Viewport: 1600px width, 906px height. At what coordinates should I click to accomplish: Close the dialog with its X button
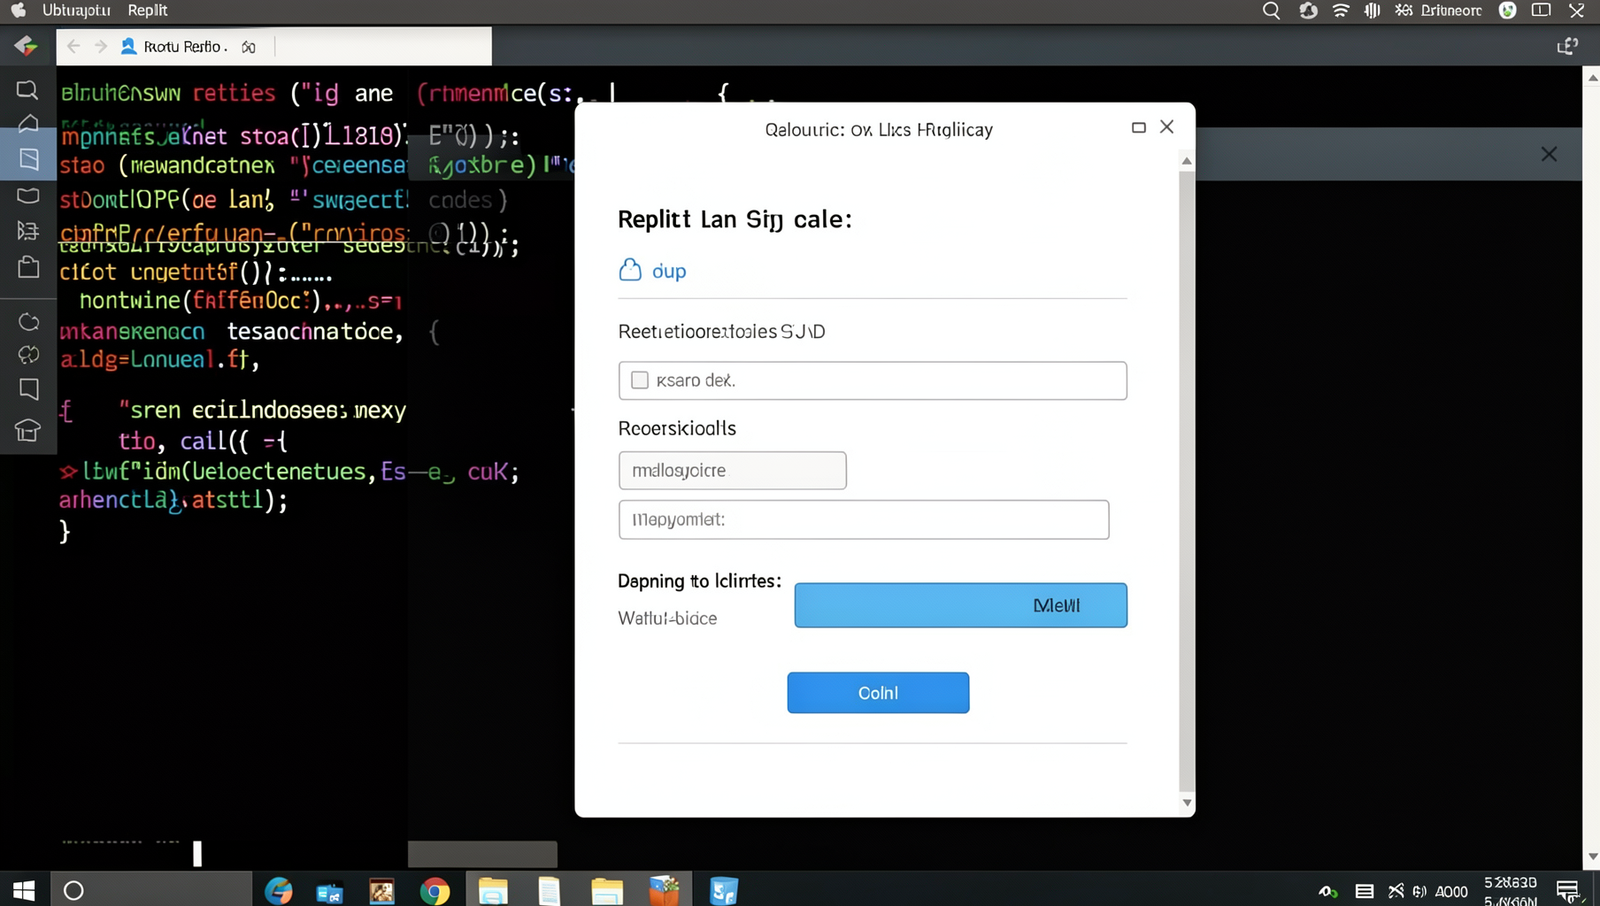1167,127
